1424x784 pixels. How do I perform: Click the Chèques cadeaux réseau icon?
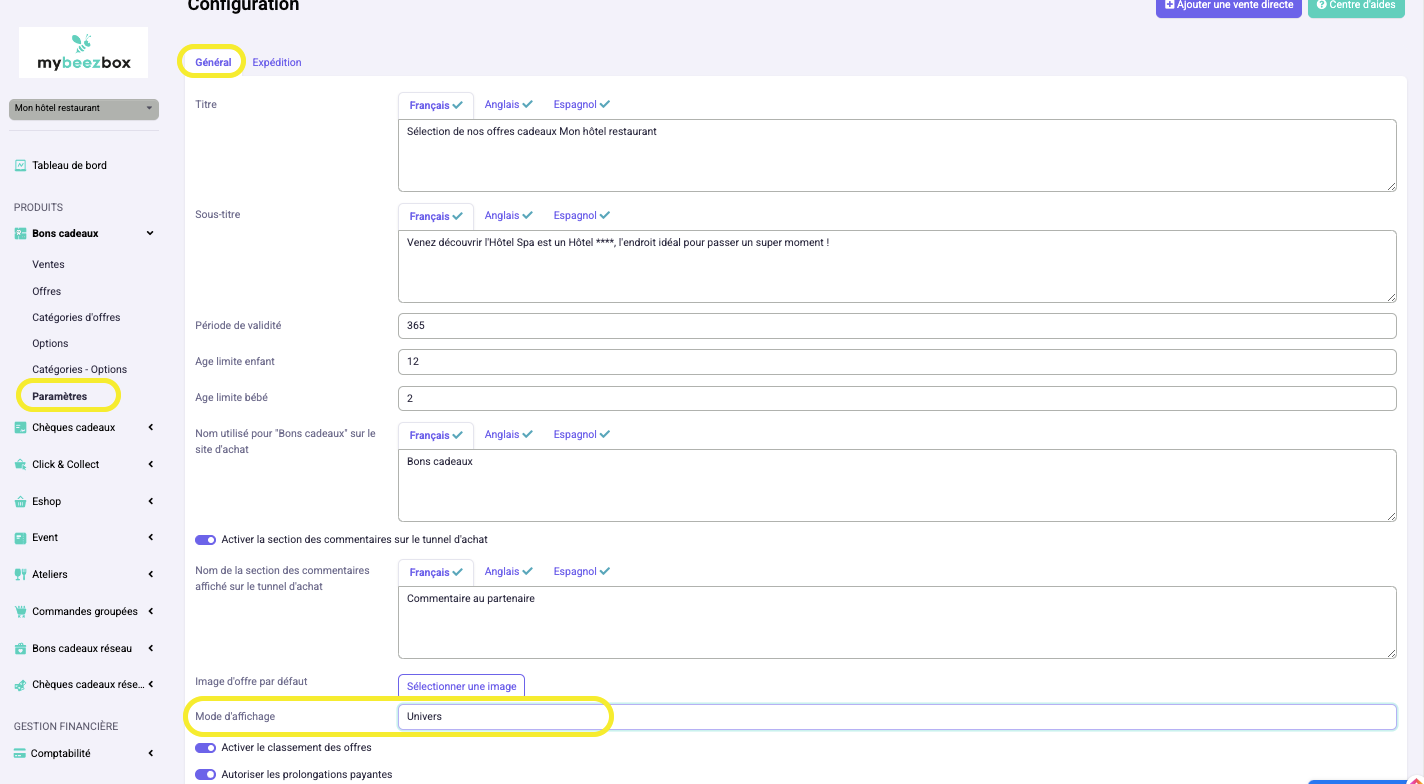20,685
